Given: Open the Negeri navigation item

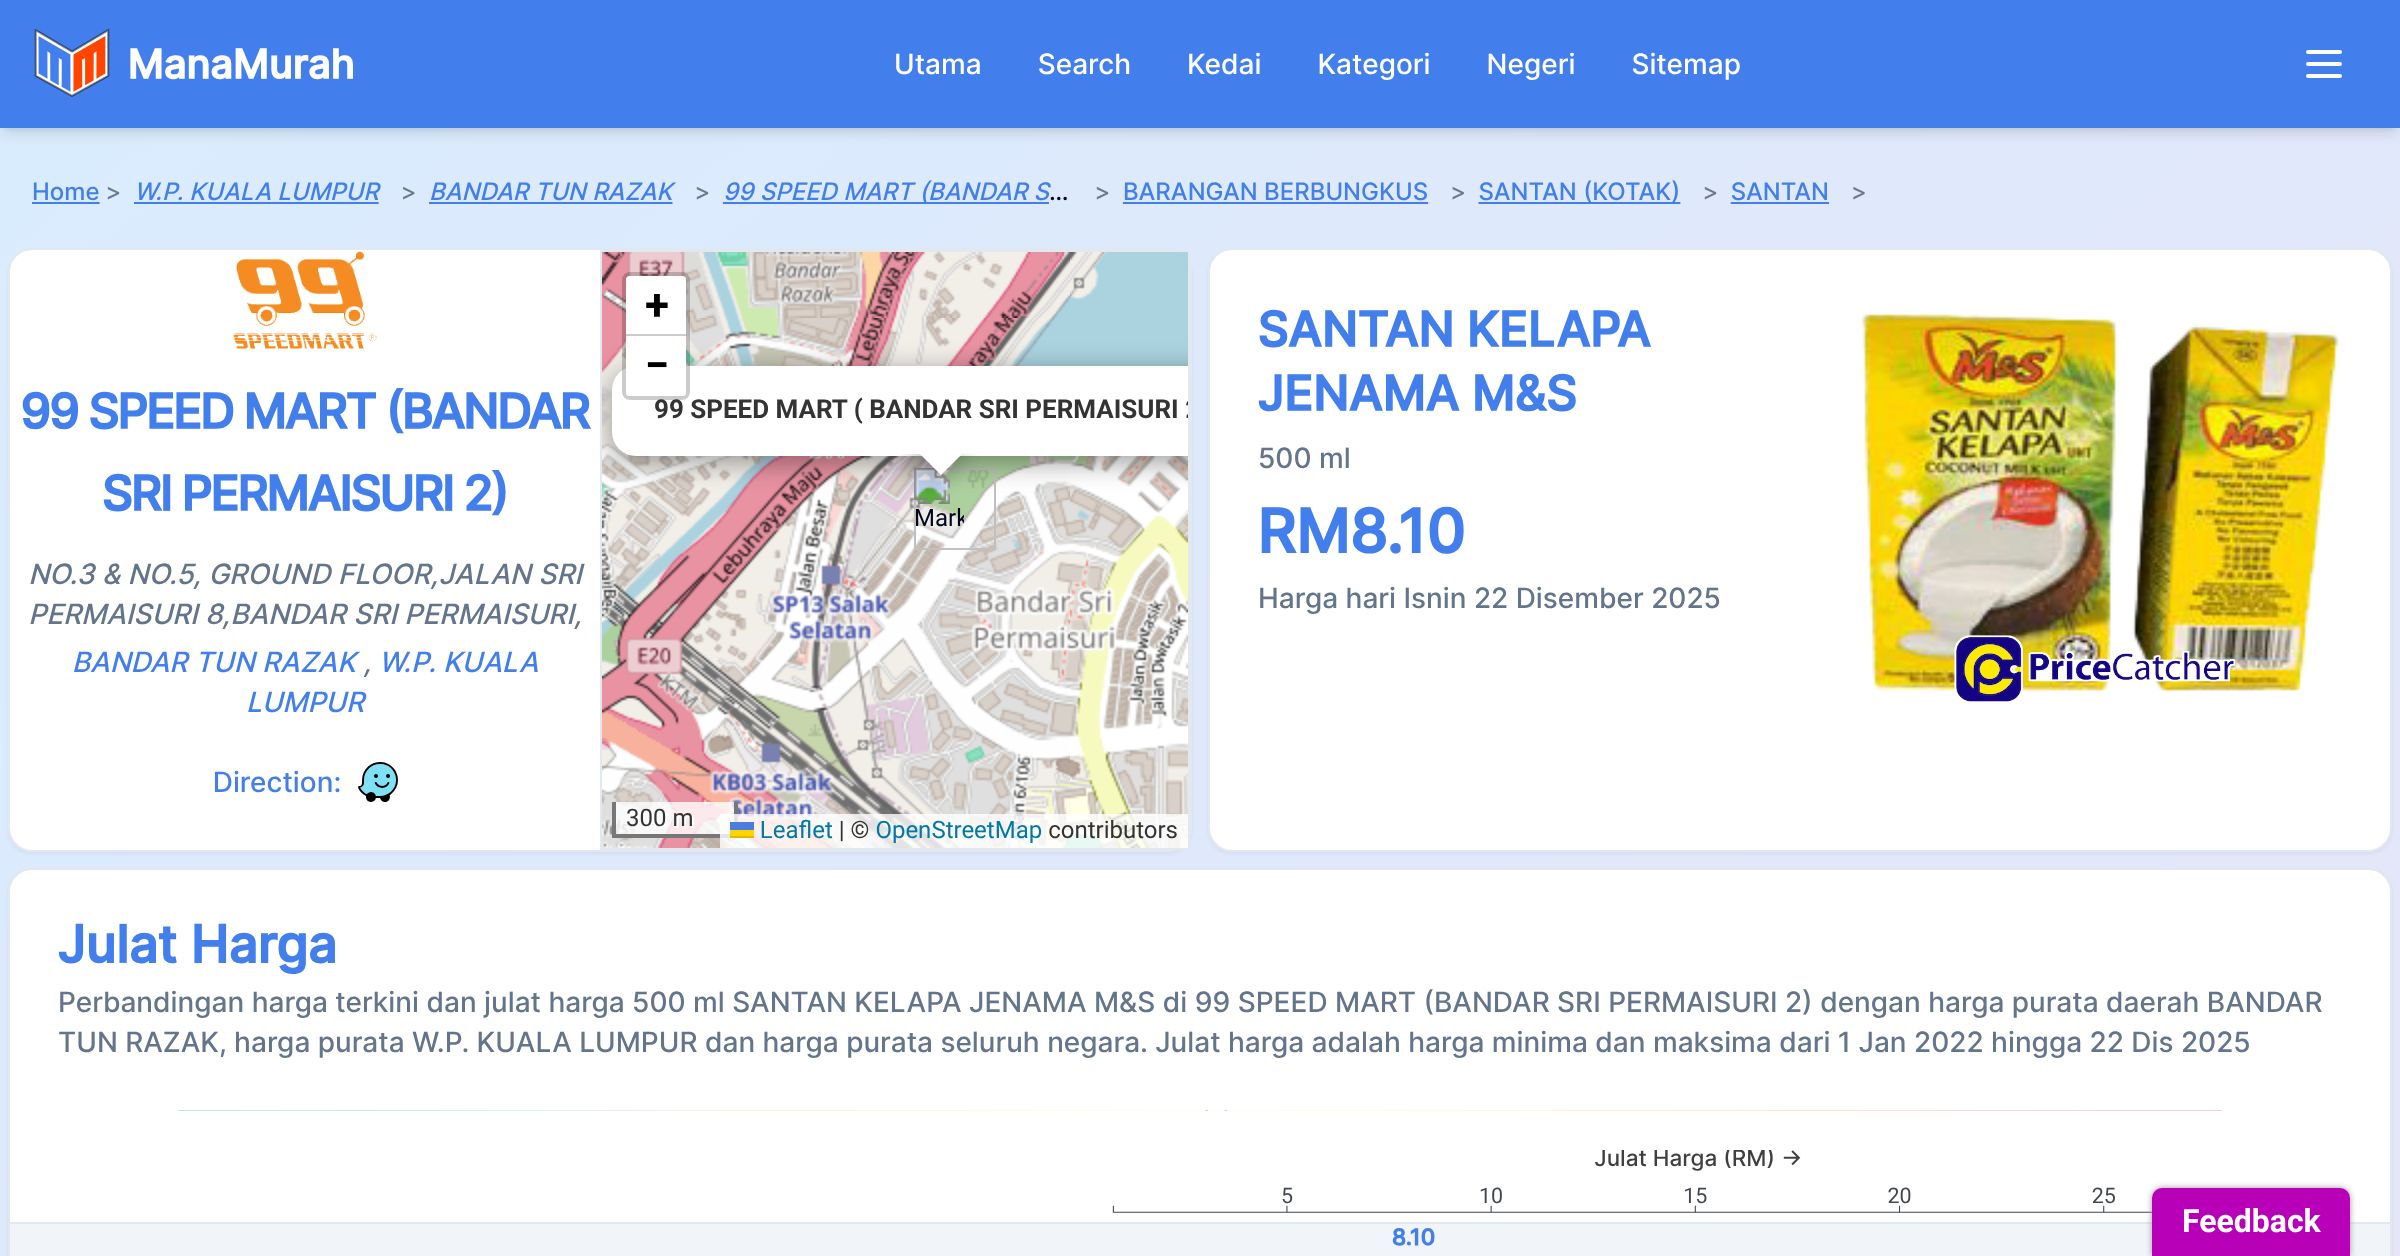Looking at the screenshot, I should point(1530,64).
